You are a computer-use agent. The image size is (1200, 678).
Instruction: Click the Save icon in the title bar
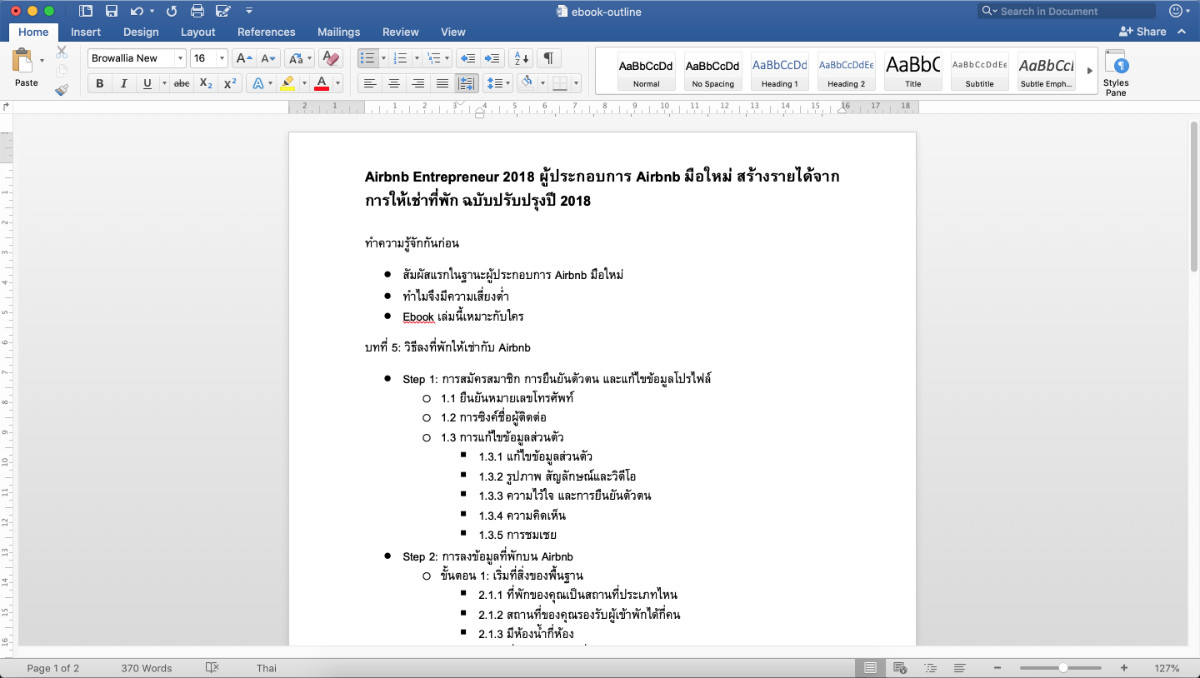[111, 11]
